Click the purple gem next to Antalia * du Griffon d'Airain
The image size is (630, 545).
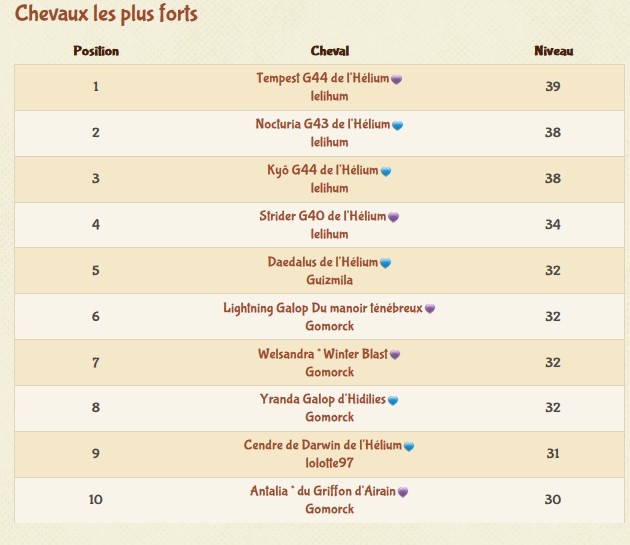tap(403, 492)
